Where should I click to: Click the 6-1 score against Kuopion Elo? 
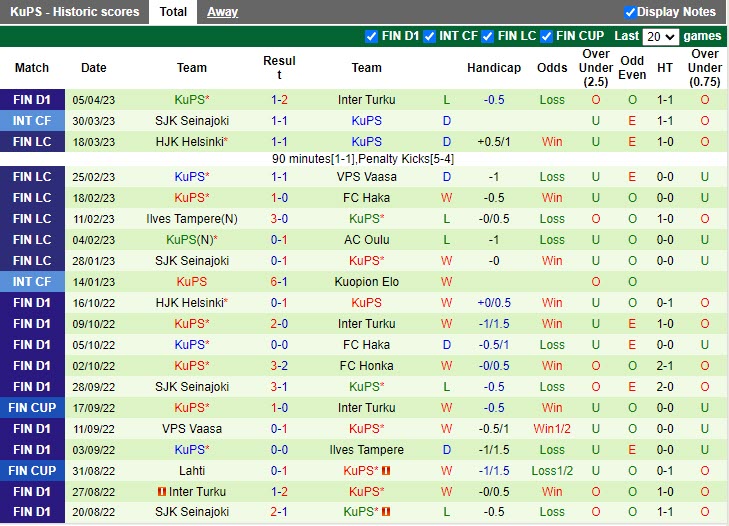[279, 282]
